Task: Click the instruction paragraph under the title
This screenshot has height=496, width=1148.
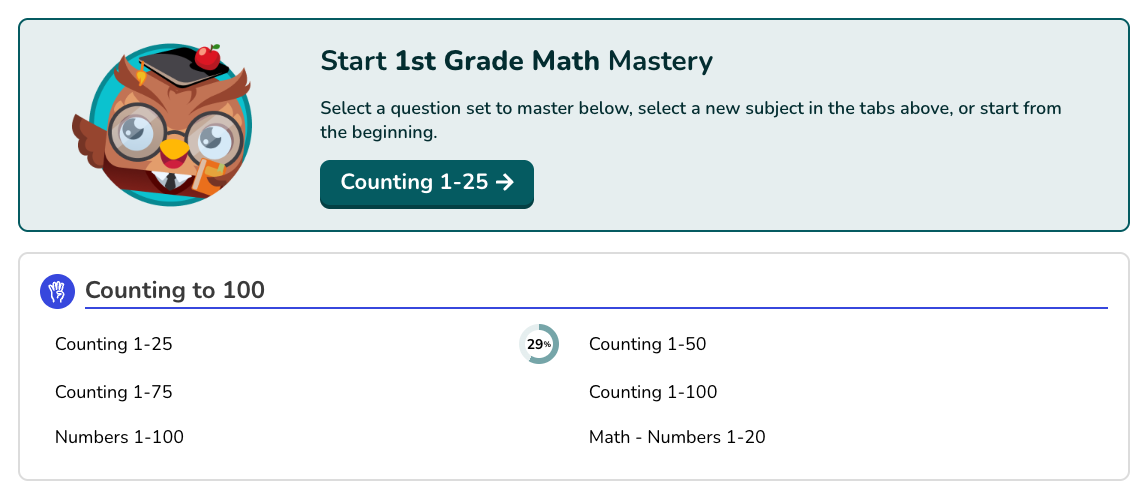Action: pos(690,119)
